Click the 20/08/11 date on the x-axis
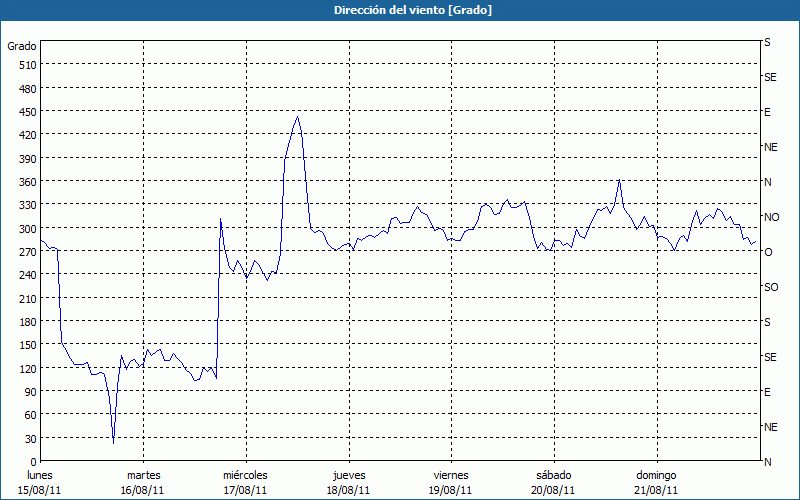 coord(553,490)
